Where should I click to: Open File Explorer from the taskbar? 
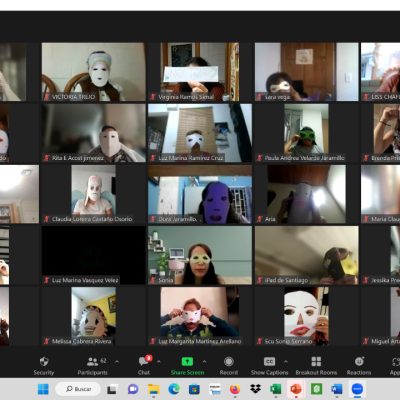coord(154,389)
